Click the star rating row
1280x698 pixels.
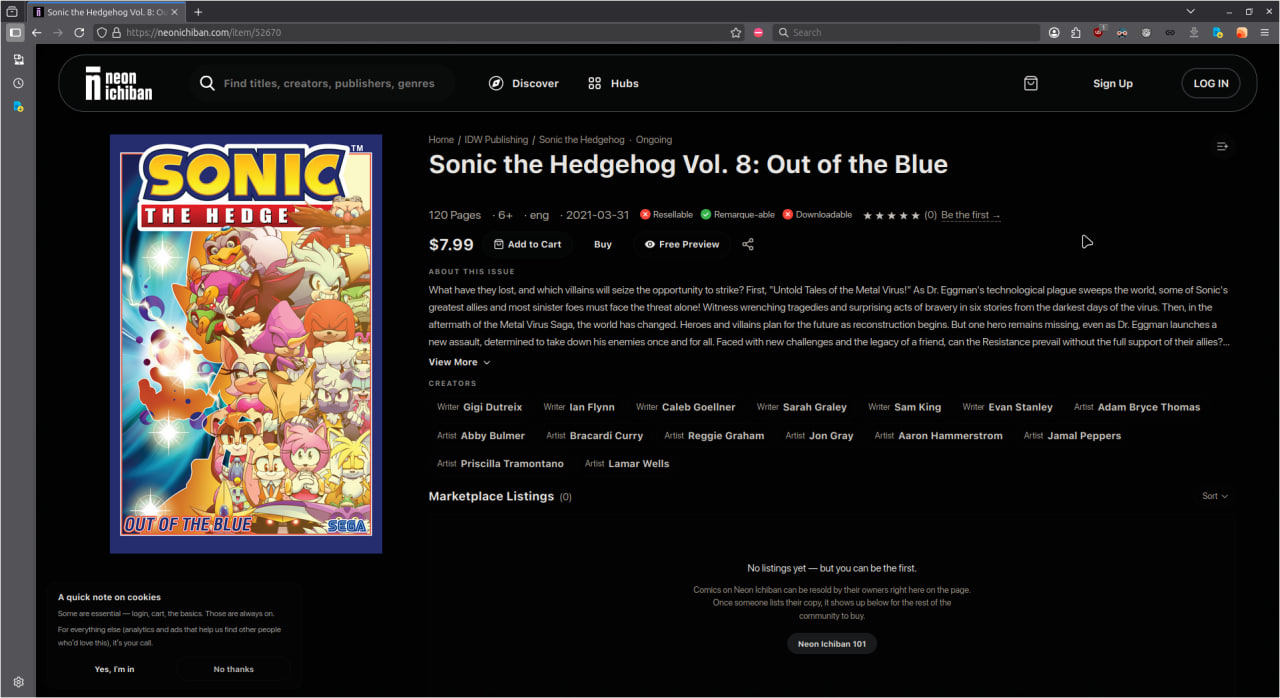pyautogui.click(x=891, y=215)
